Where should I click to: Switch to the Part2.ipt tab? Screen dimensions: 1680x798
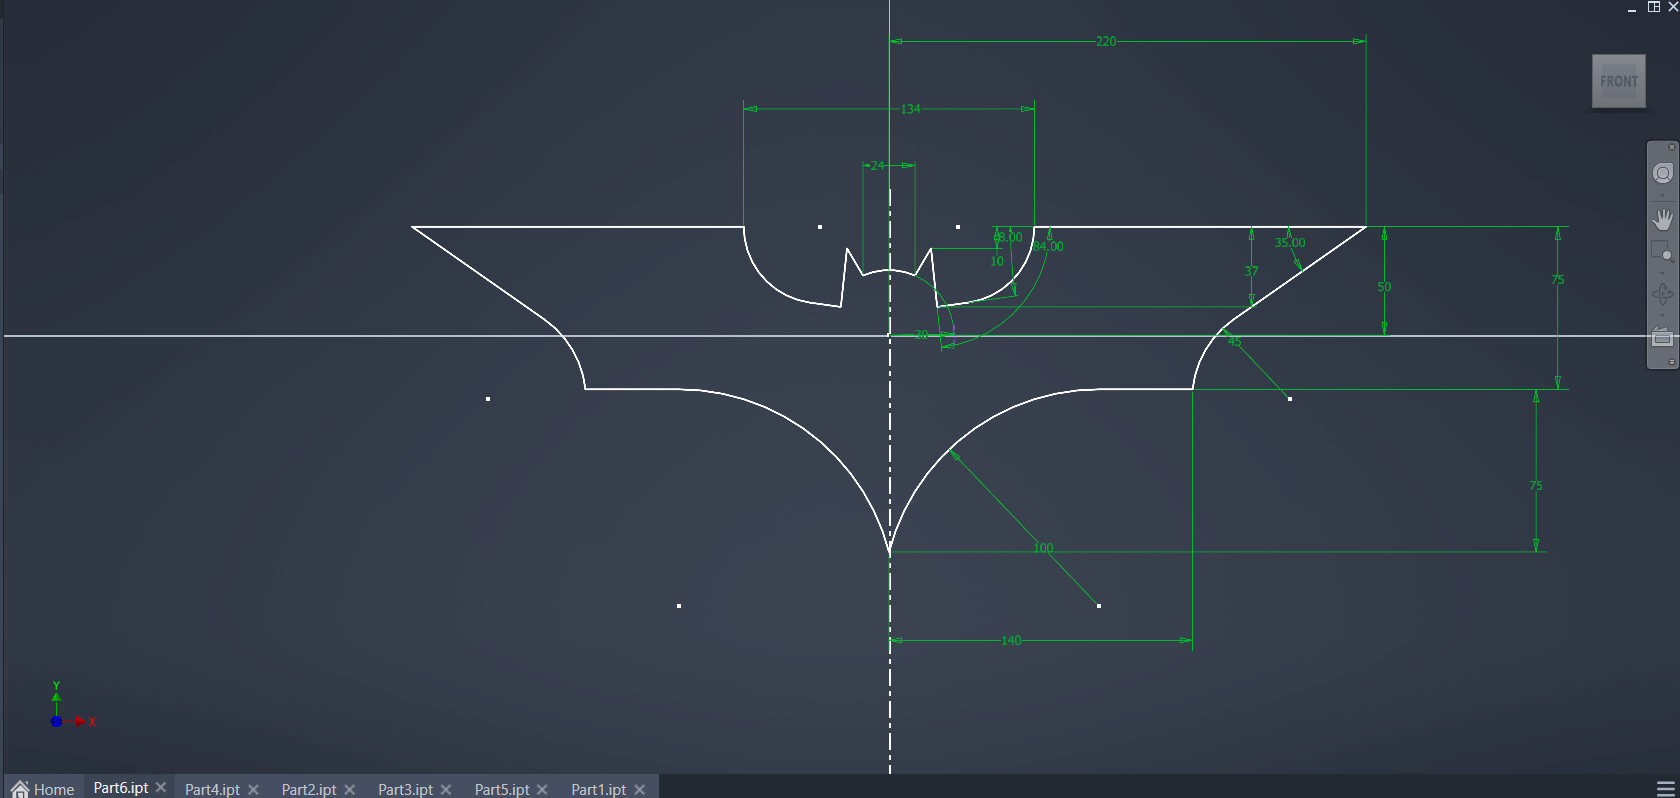pyautogui.click(x=308, y=789)
